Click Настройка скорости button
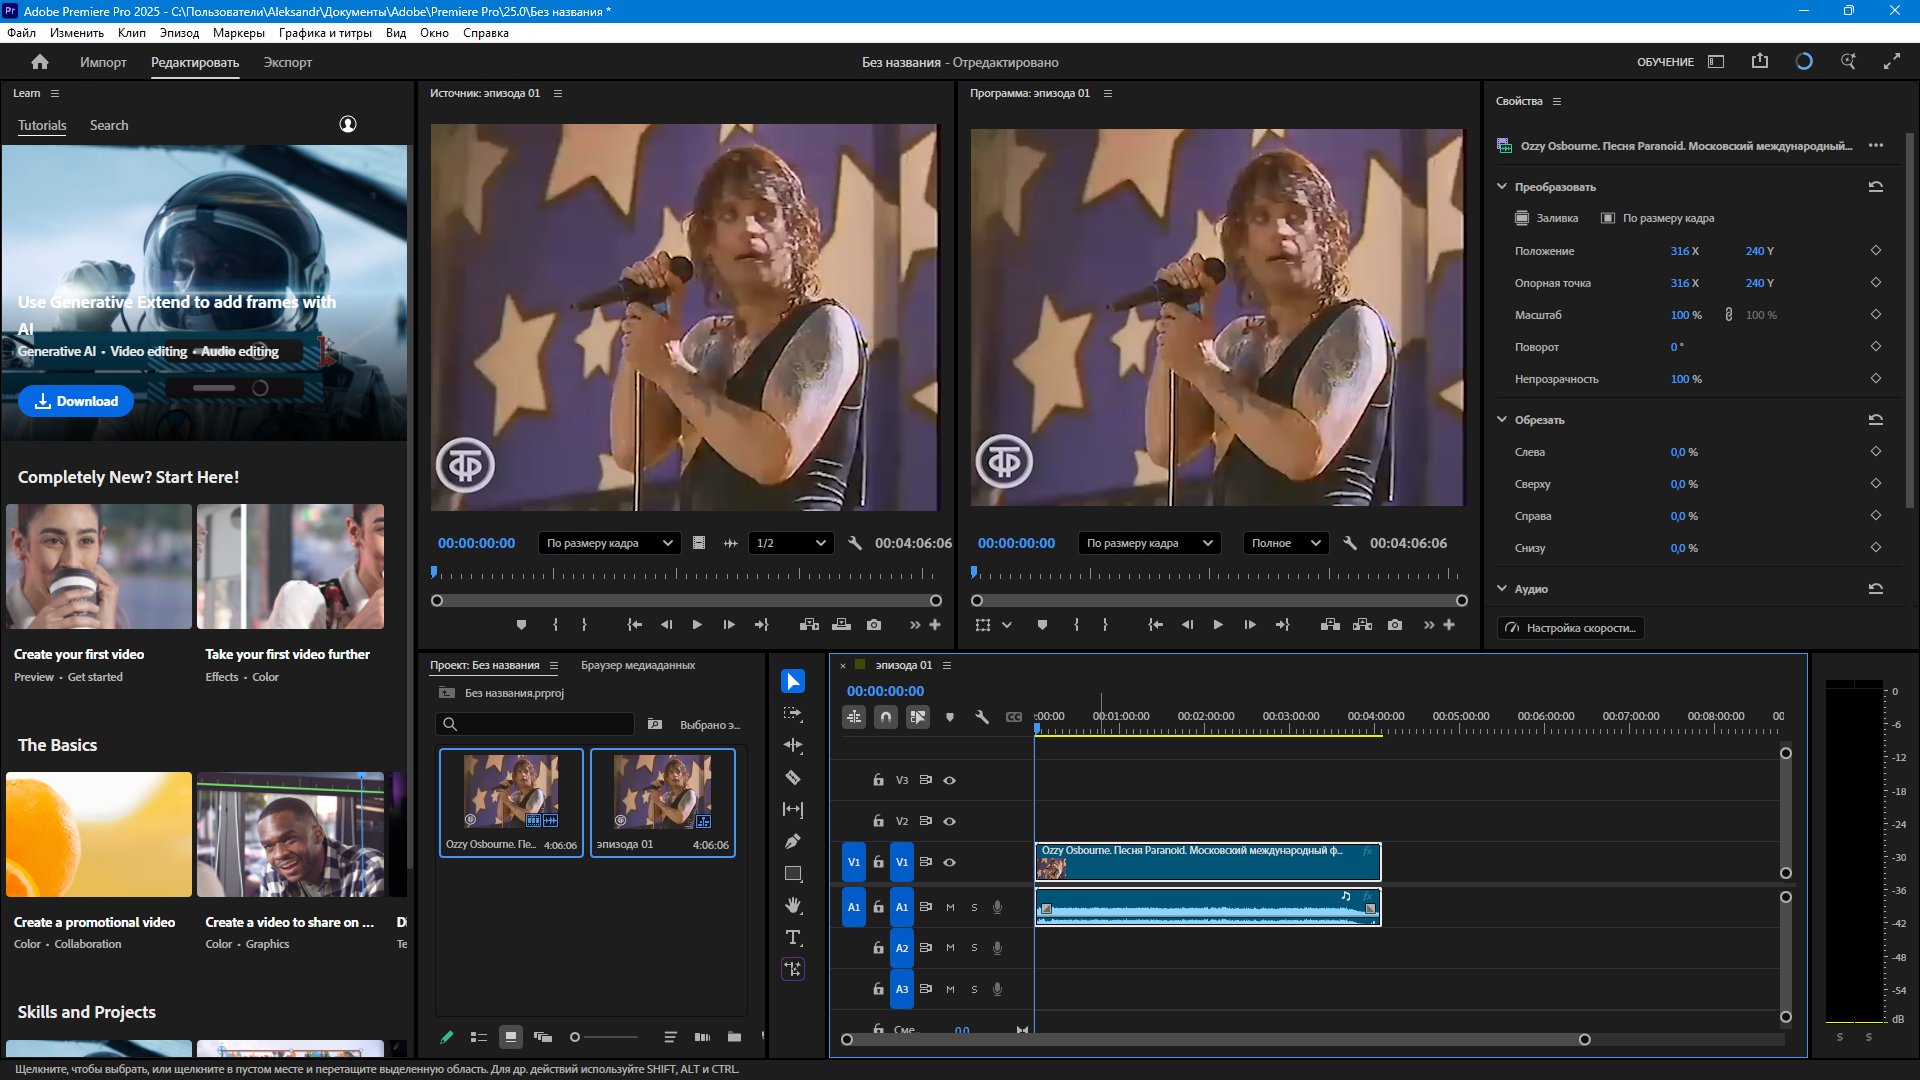Viewport: 1920px width, 1080px height. (1571, 628)
